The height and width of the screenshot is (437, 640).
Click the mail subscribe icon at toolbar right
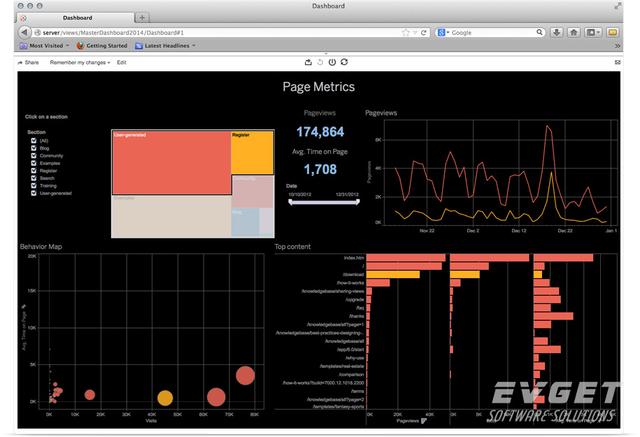618,62
